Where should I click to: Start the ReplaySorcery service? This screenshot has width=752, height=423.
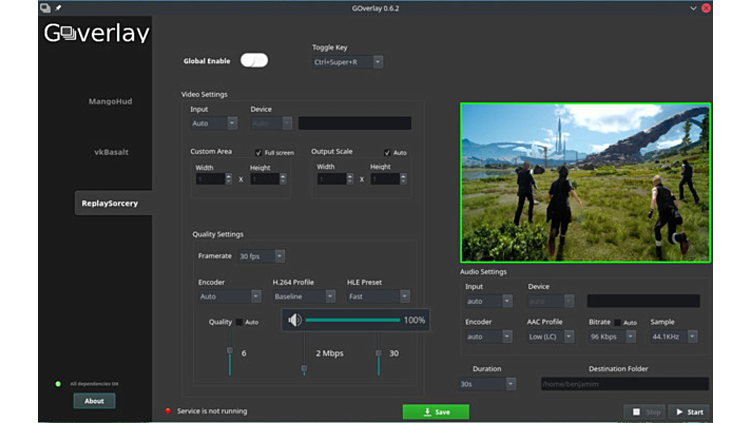[689, 411]
